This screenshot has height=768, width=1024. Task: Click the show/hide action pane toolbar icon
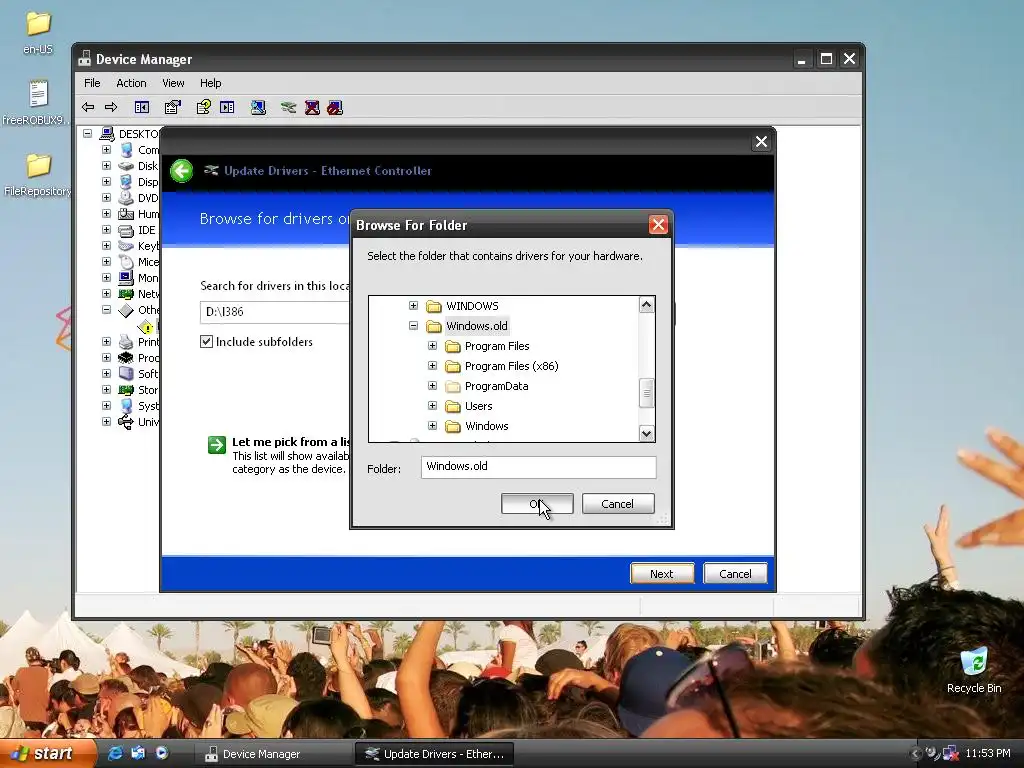227,107
